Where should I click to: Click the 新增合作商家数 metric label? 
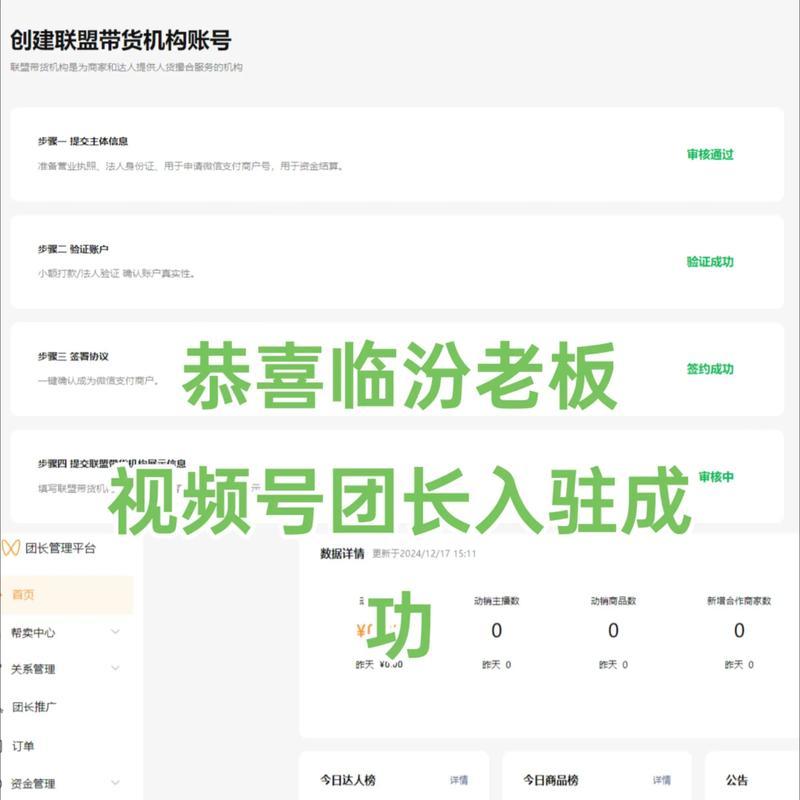[x=739, y=601]
